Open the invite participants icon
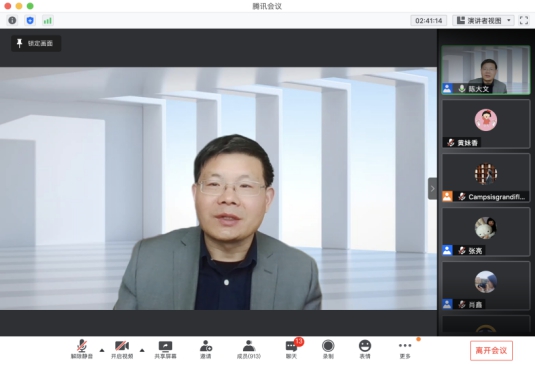Viewport: 535px width, 365px height. point(206,350)
